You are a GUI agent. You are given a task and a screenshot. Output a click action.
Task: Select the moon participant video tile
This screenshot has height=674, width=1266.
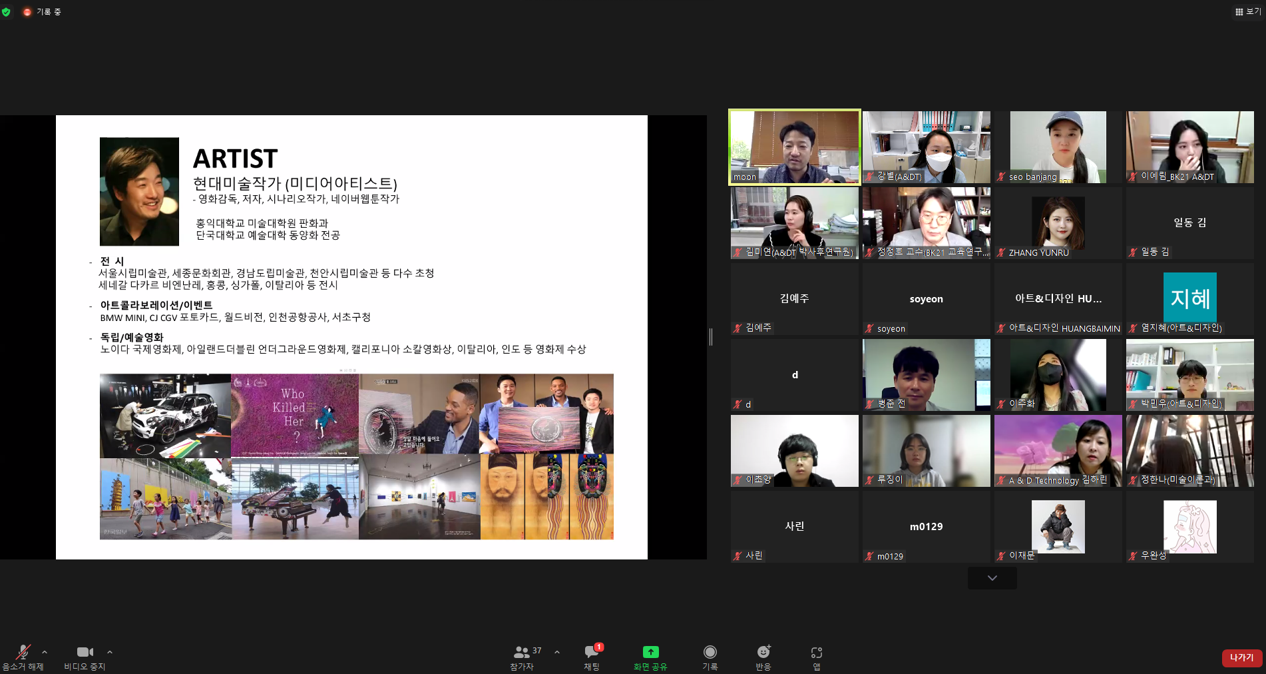coord(794,147)
